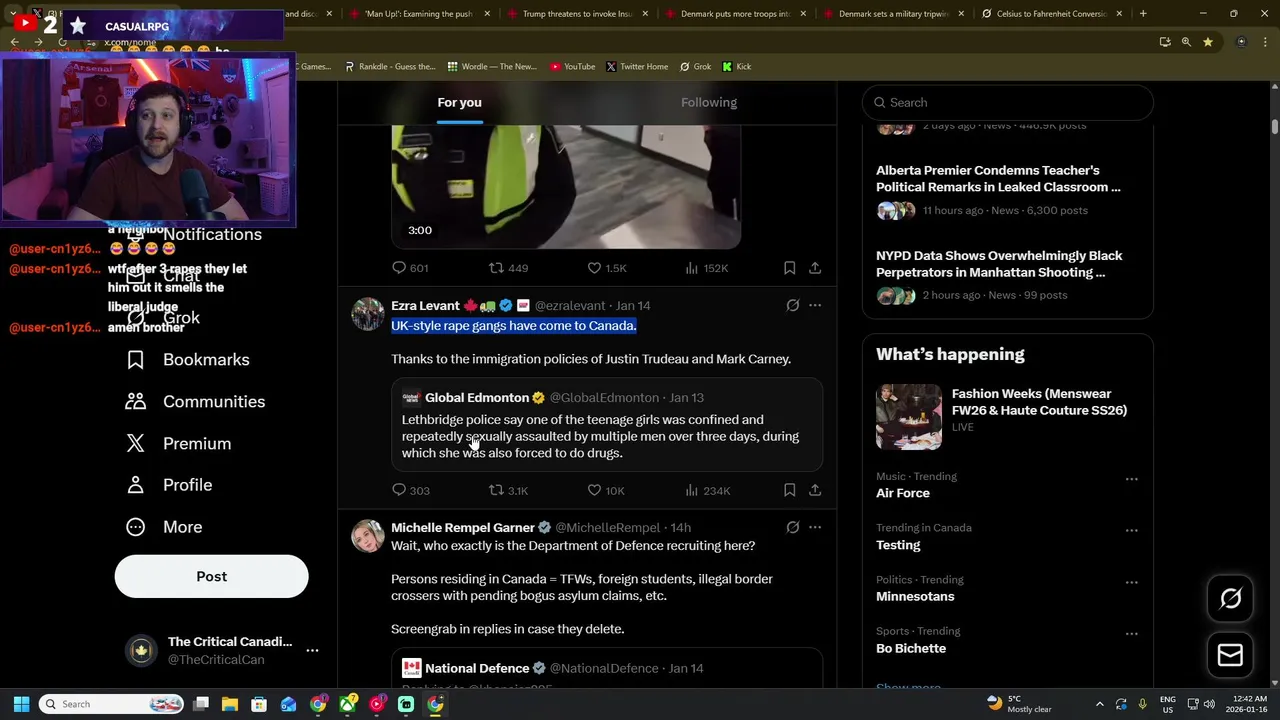
Task: Switch to the Following tab
Action: point(709,102)
